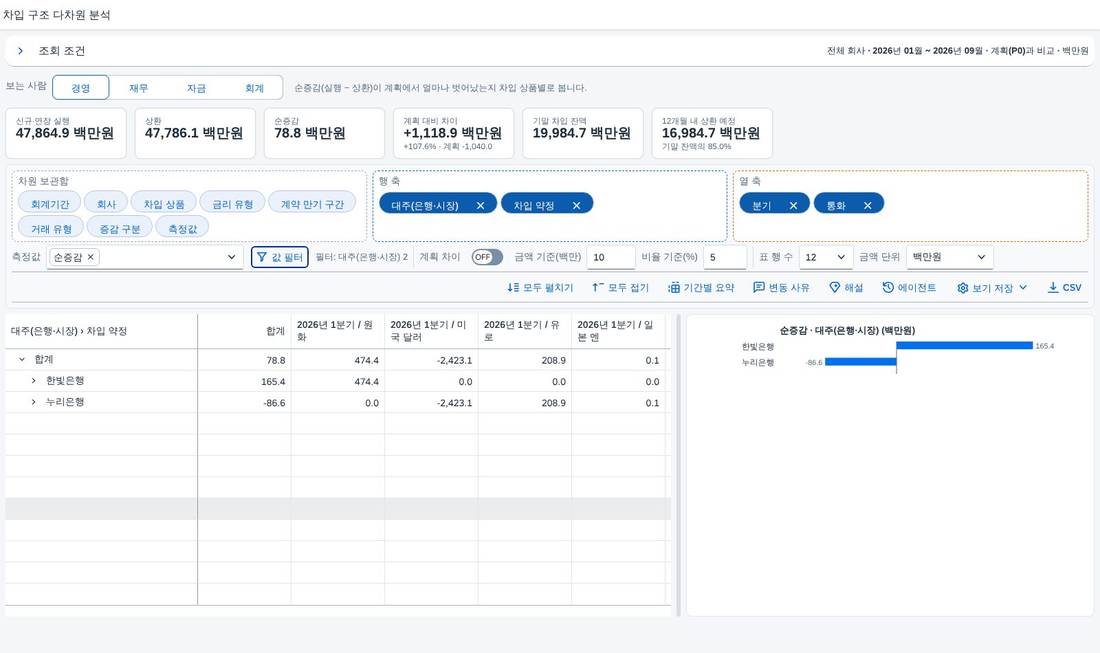
Task: Click the 한빛은행 chart bar
Action: 965,345
